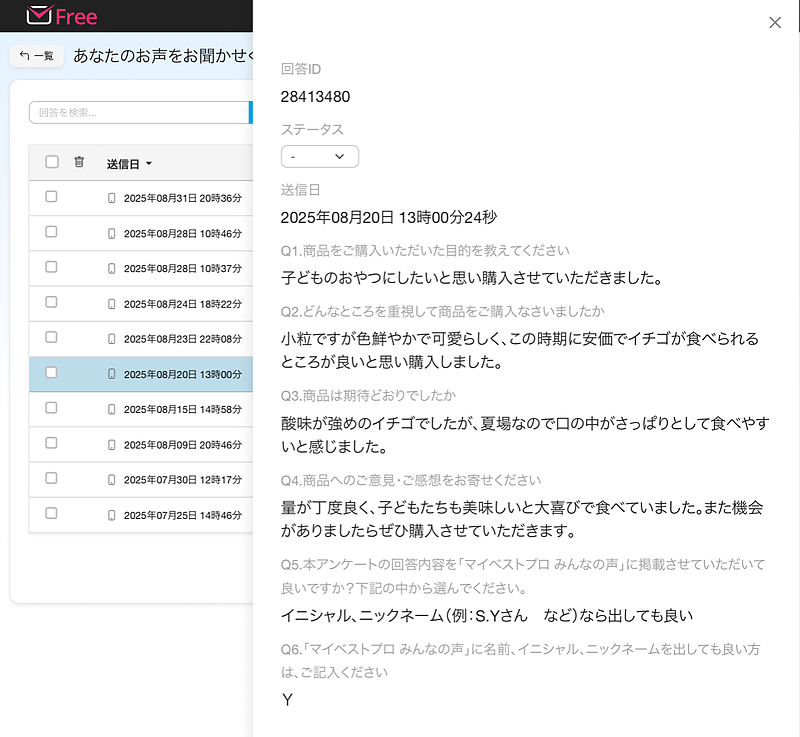Click phone icon in 08月24日 18時22分 row
The image size is (800, 737).
pyautogui.click(x=112, y=303)
